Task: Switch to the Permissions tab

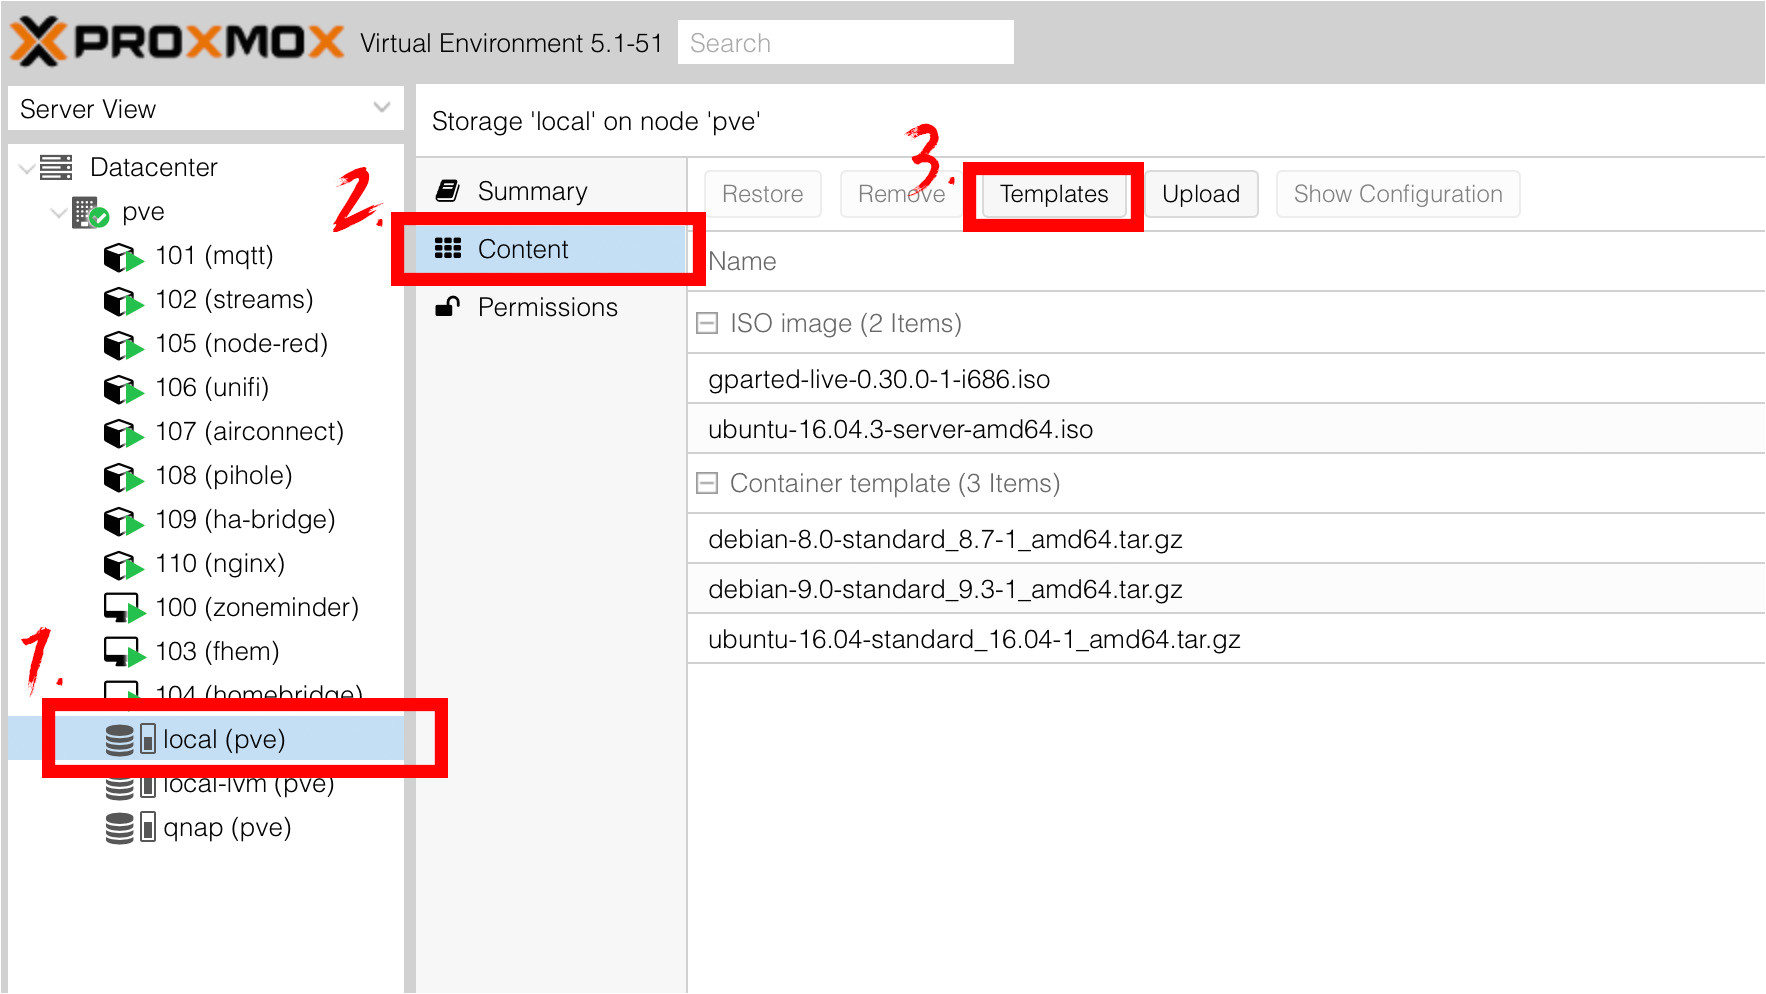Action: pyautogui.click(x=547, y=307)
